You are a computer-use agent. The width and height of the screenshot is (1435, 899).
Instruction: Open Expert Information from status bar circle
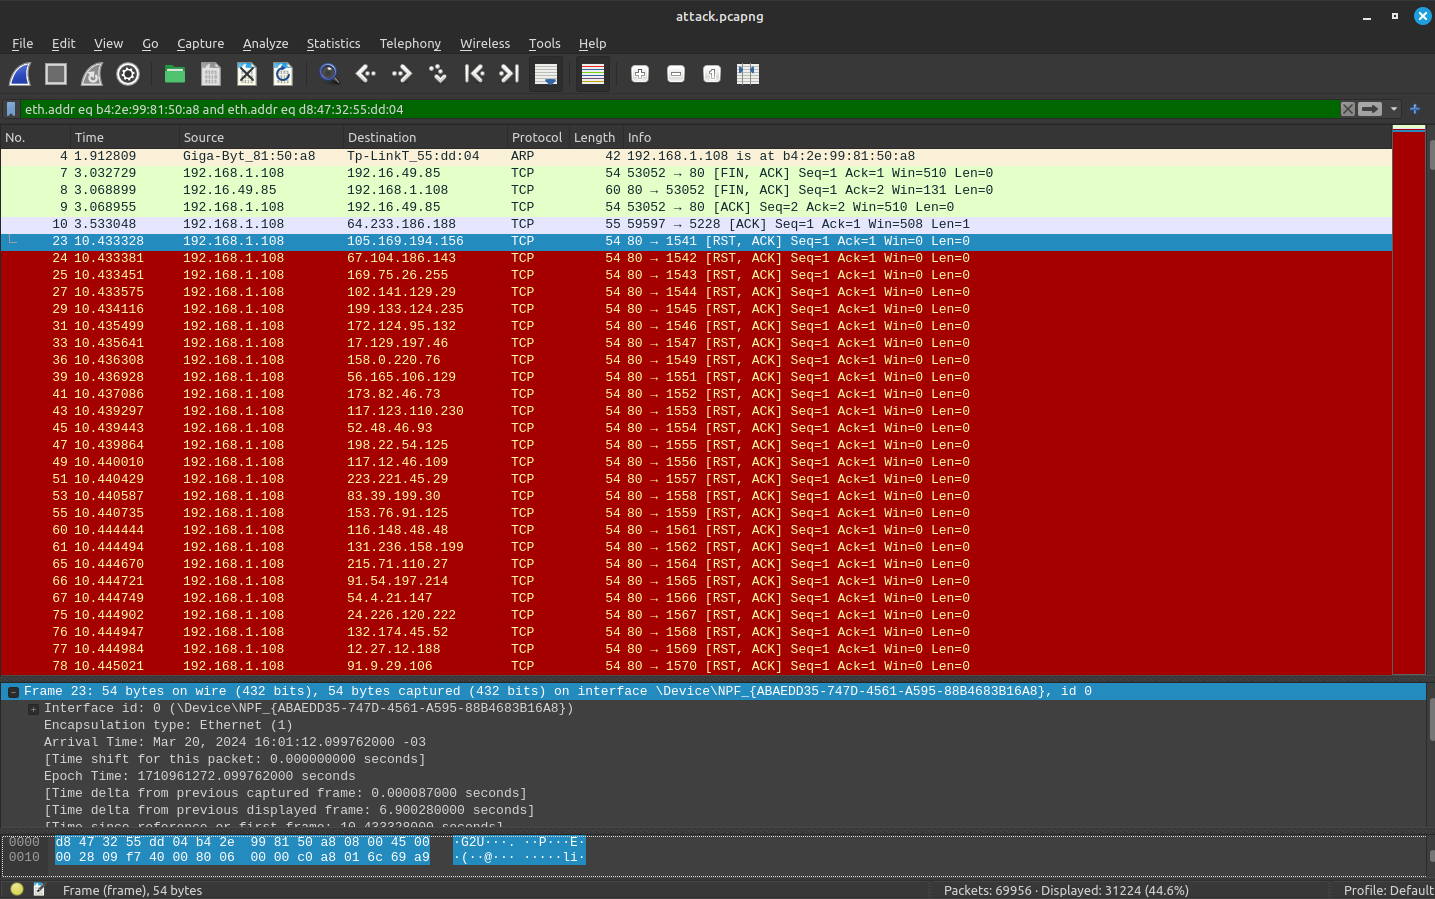(17, 889)
